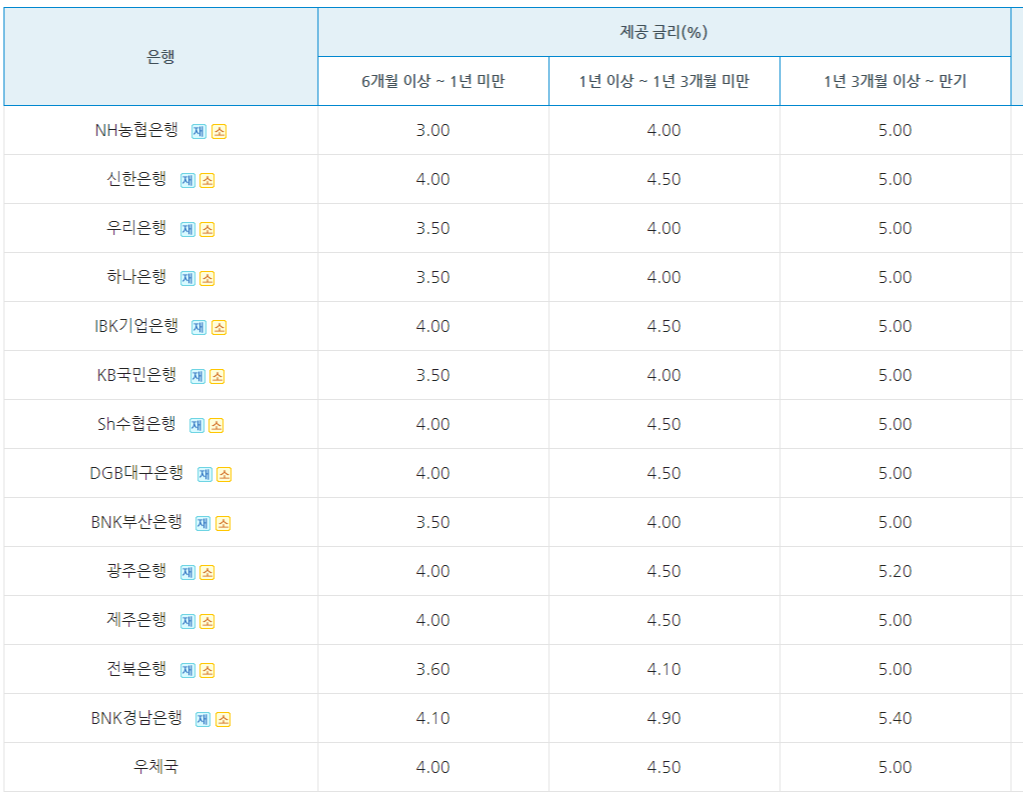This screenshot has height=800, width=1023.
Task: Click 전북은행's 3.60 rate cell
Action: click(x=433, y=669)
